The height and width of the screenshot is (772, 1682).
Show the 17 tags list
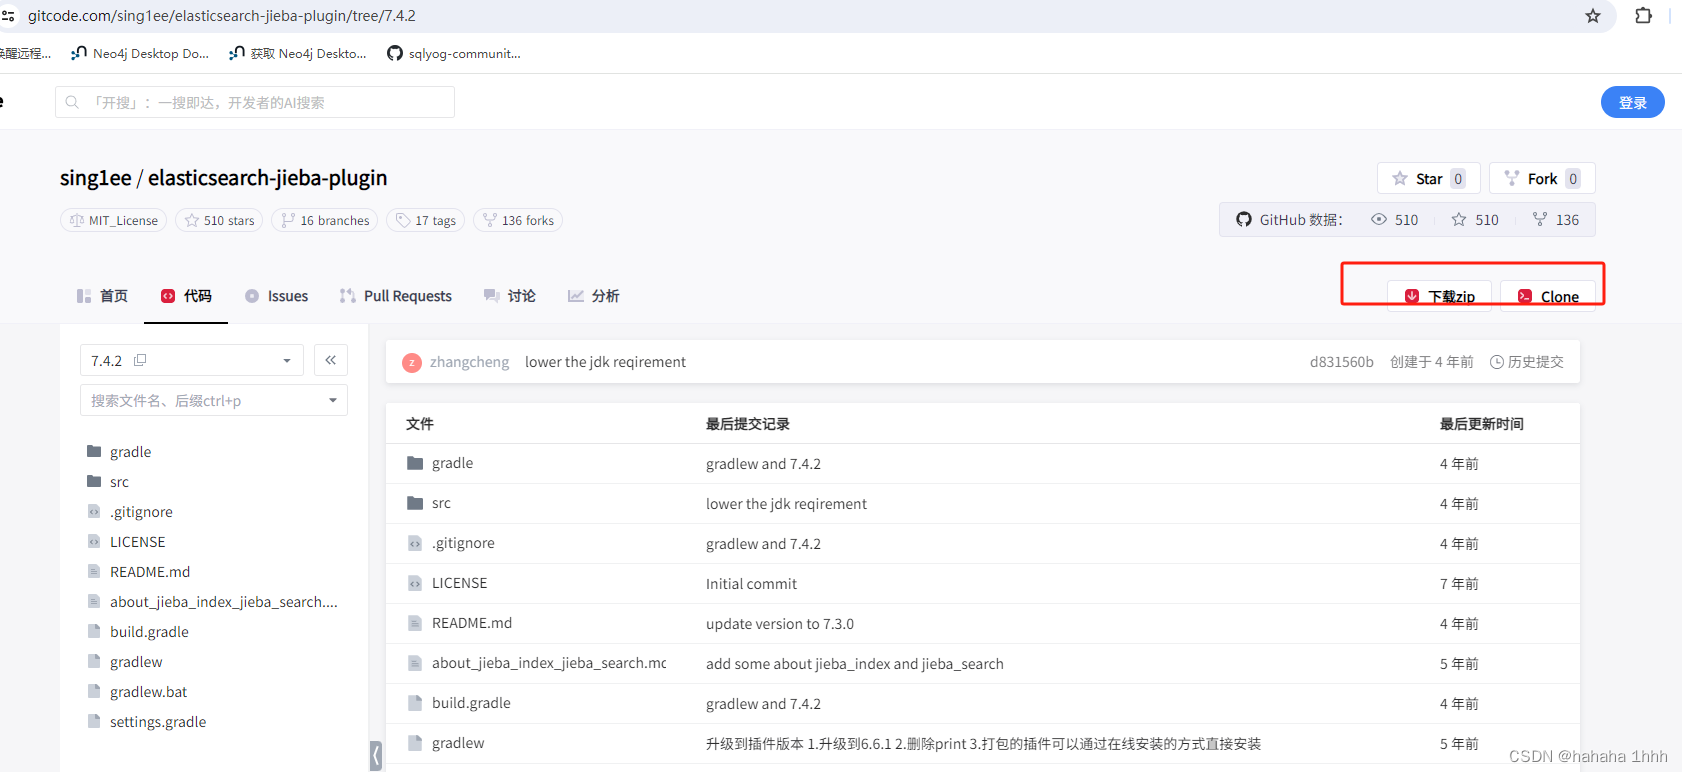pyautogui.click(x=426, y=220)
